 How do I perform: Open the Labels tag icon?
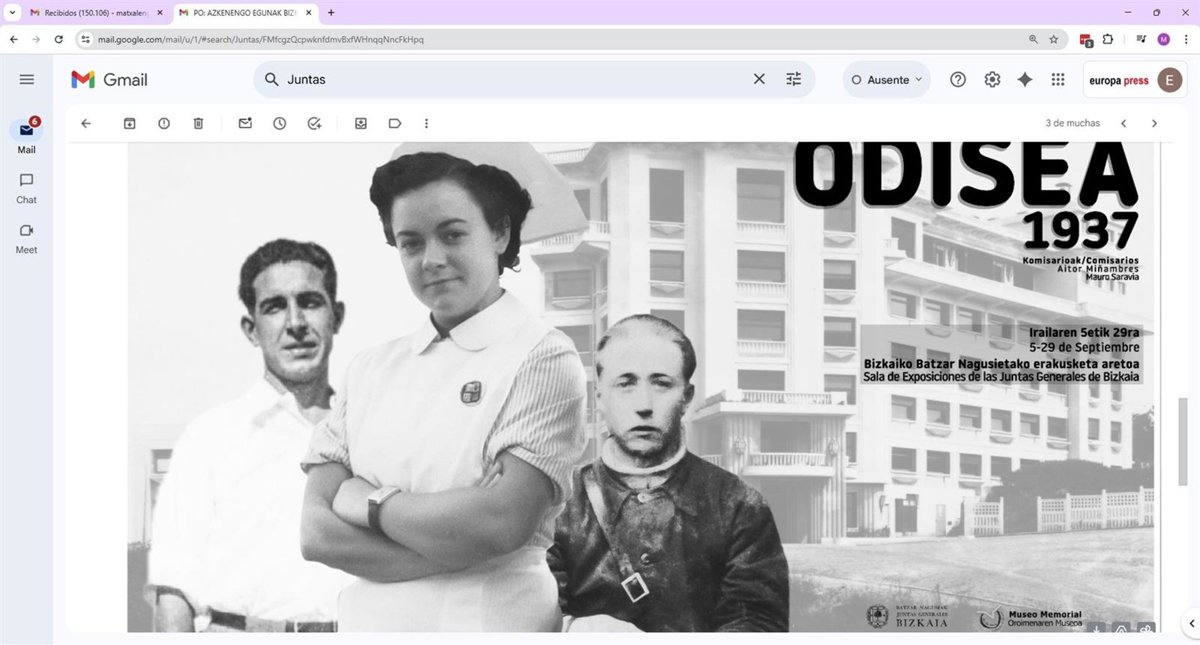[x=395, y=123]
